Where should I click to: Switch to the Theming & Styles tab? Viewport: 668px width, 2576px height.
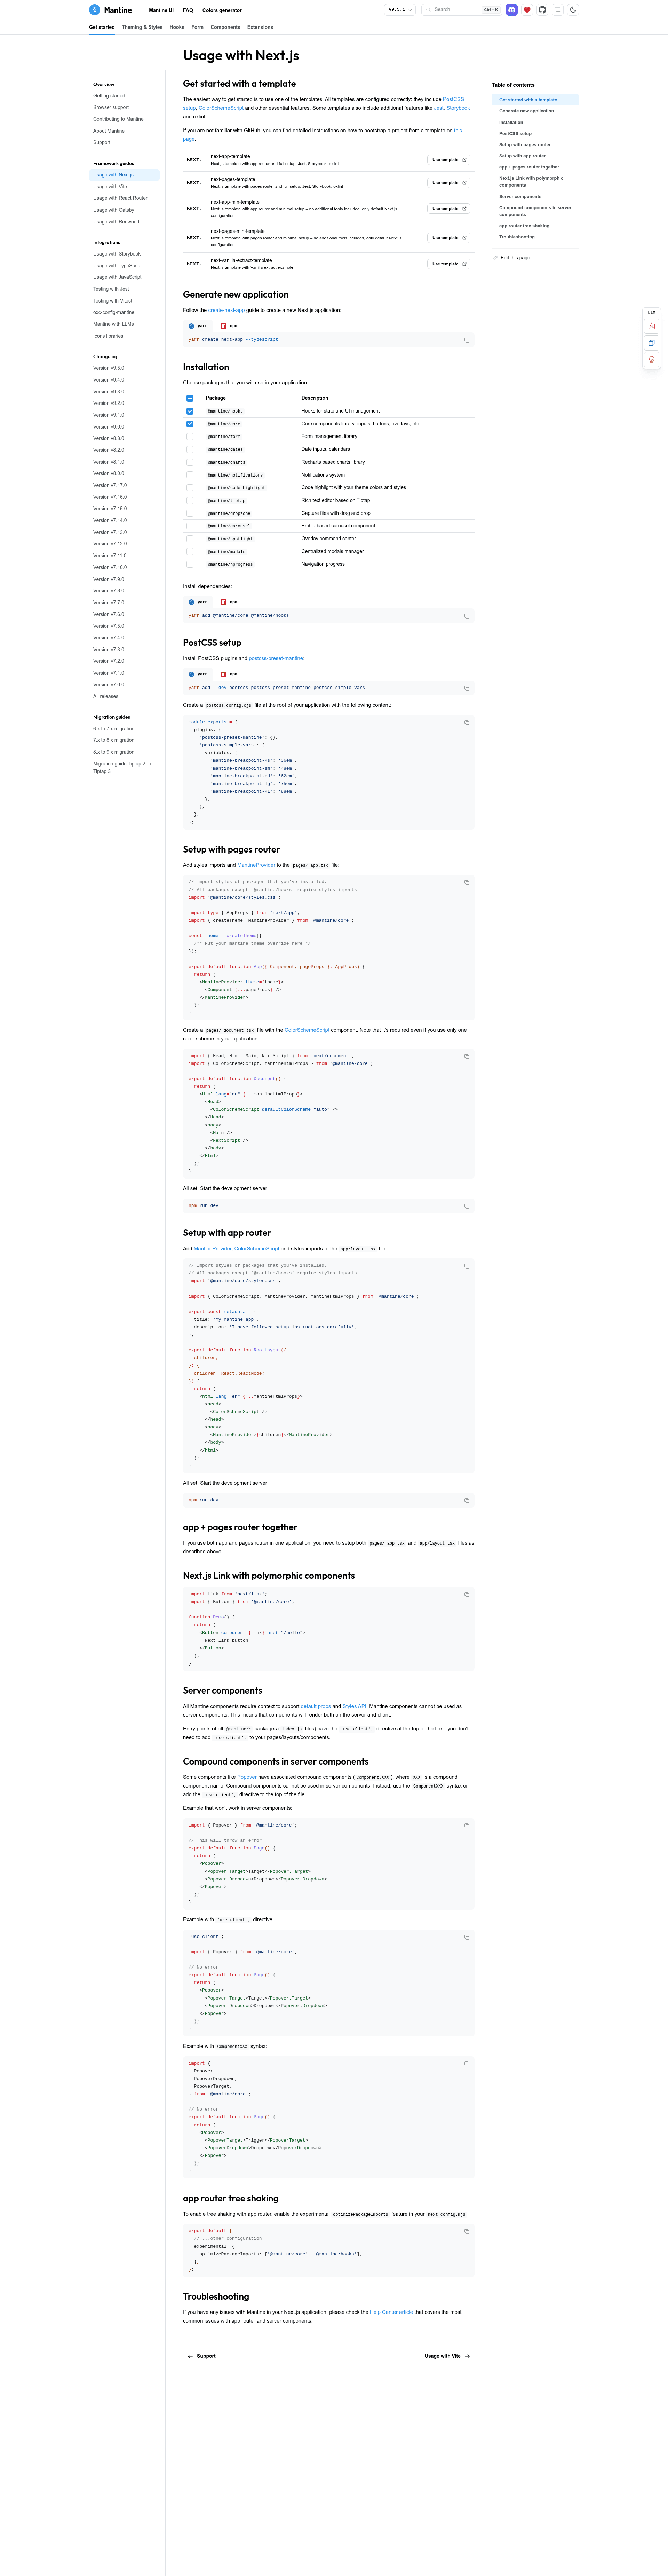(142, 27)
